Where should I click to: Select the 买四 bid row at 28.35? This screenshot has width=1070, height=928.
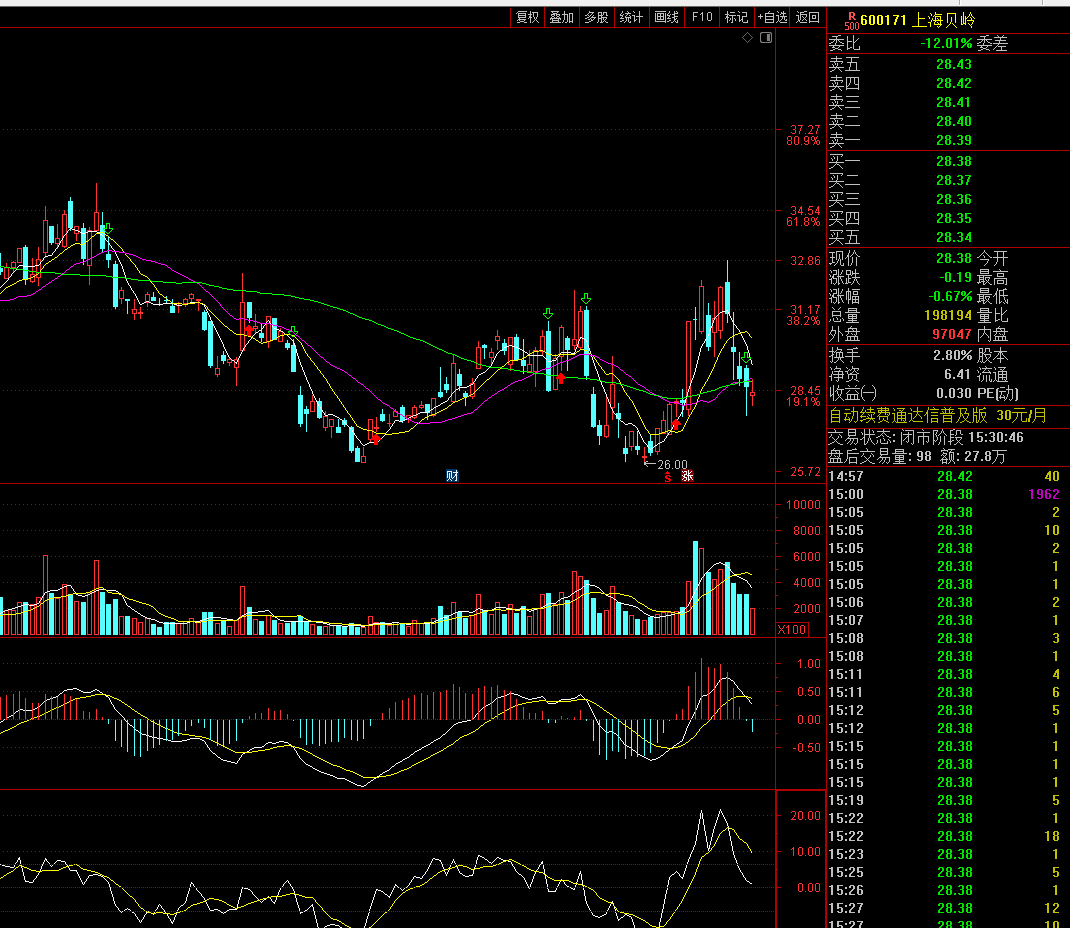(948, 219)
